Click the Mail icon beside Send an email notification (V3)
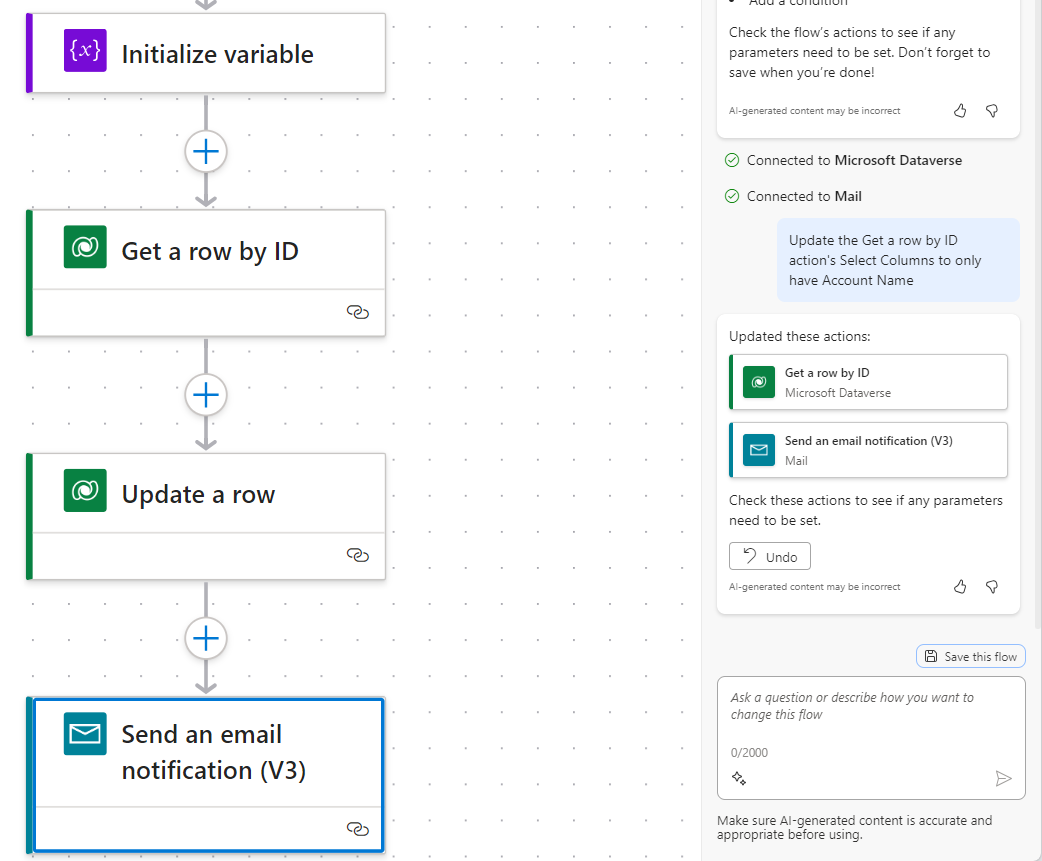This screenshot has height=861, width=1042. click(x=759, y=449)
